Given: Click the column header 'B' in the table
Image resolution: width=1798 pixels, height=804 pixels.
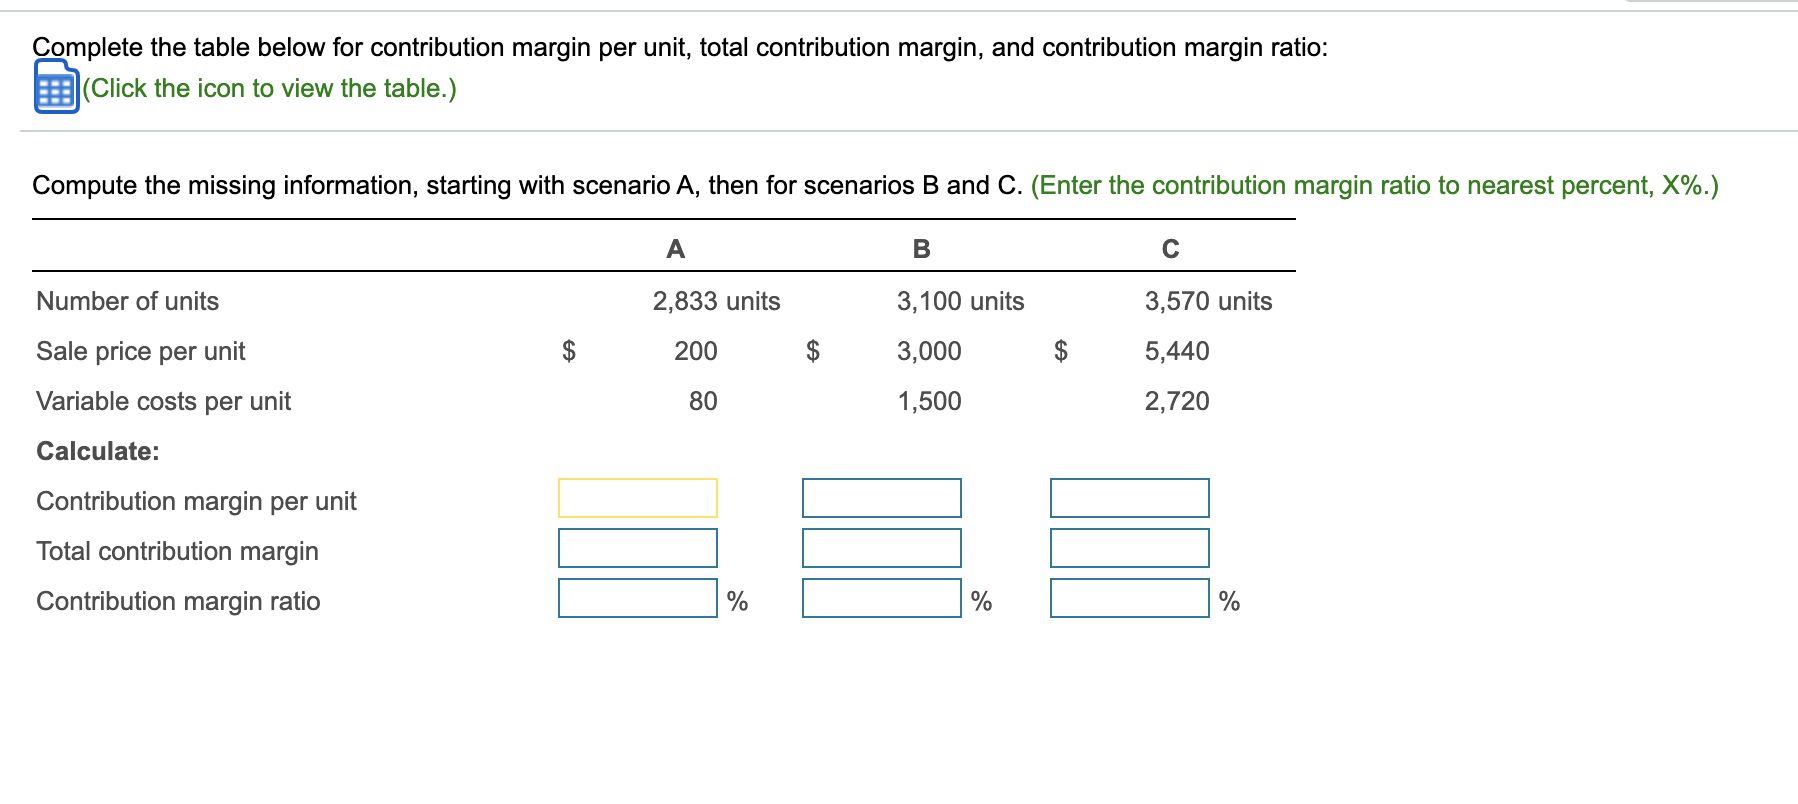Looking at the screenshot, I should pyautogui.click(x=922, y=249).
